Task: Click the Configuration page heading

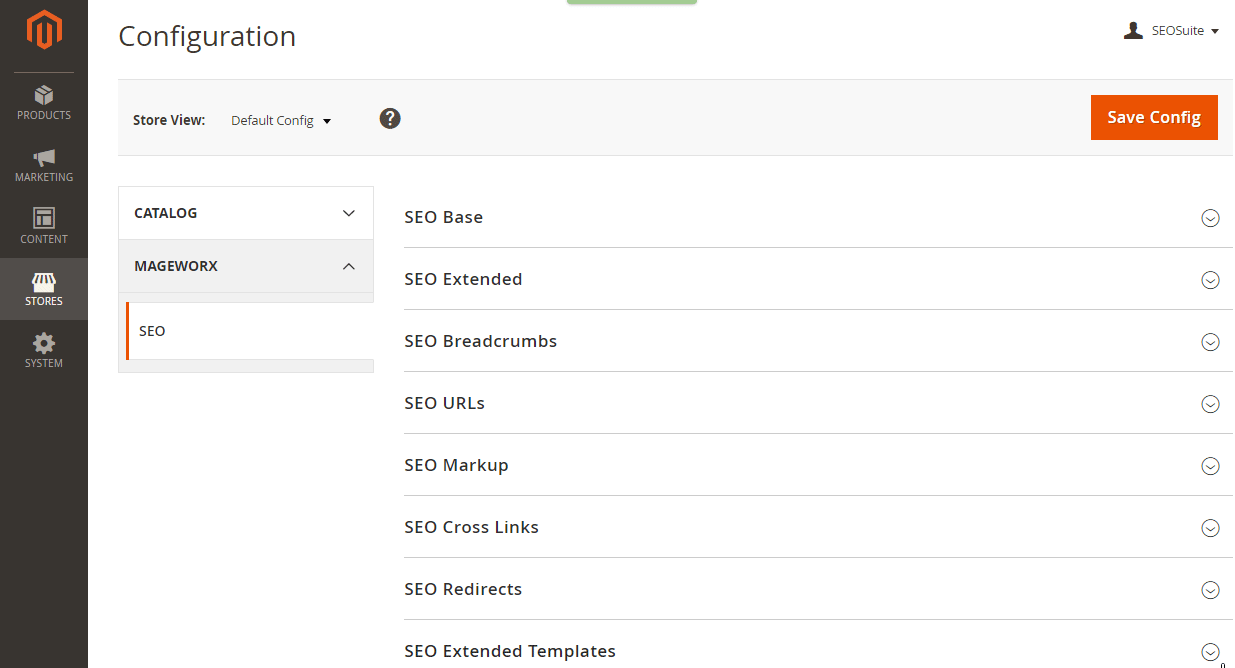Action: pyautogui.click(x=207, y=36)
